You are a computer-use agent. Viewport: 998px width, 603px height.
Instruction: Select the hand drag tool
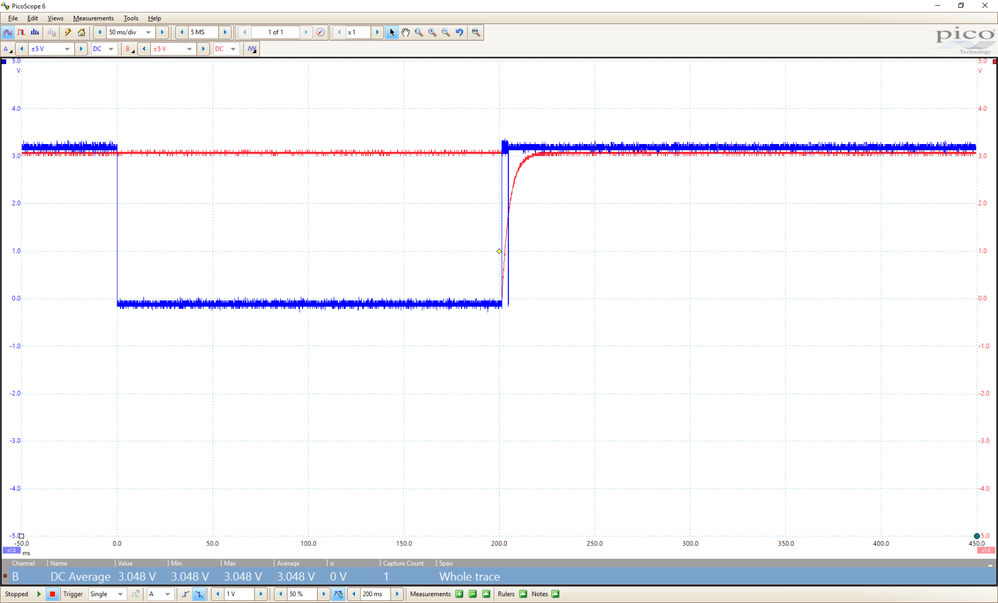405,32
